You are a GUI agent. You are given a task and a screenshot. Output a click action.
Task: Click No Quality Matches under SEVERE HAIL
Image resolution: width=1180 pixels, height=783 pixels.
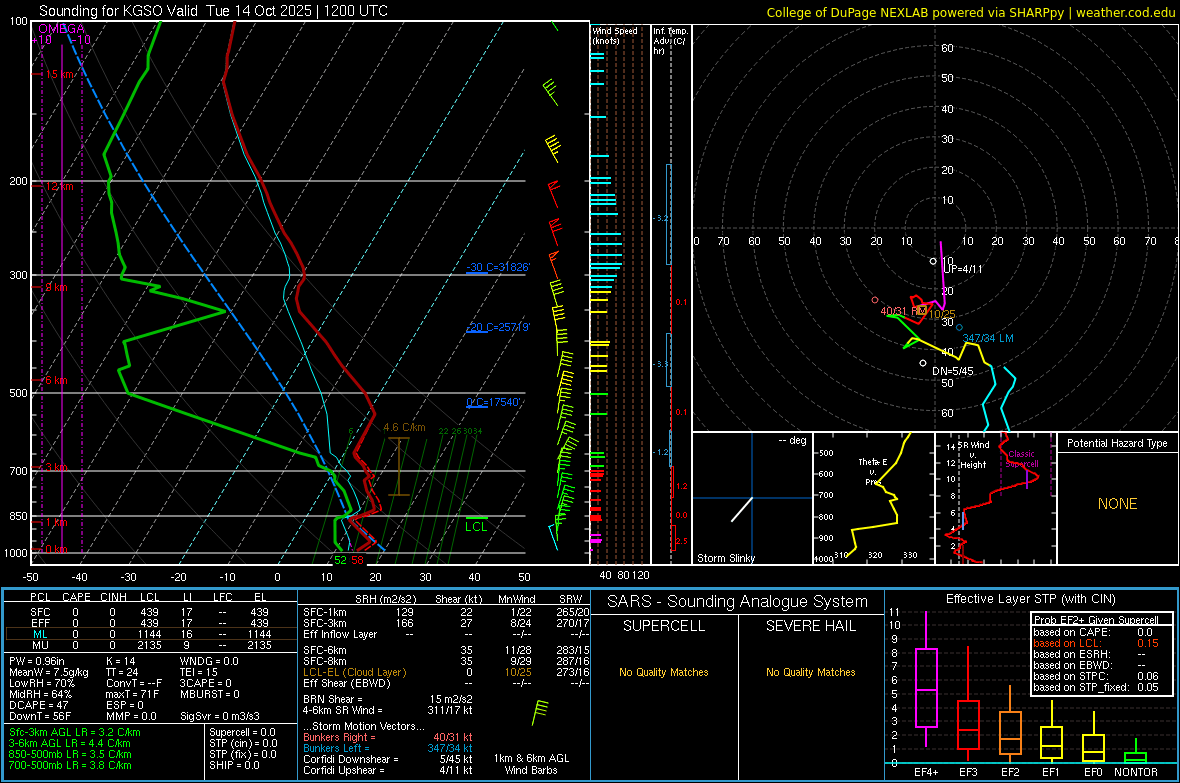coord(810,672)
